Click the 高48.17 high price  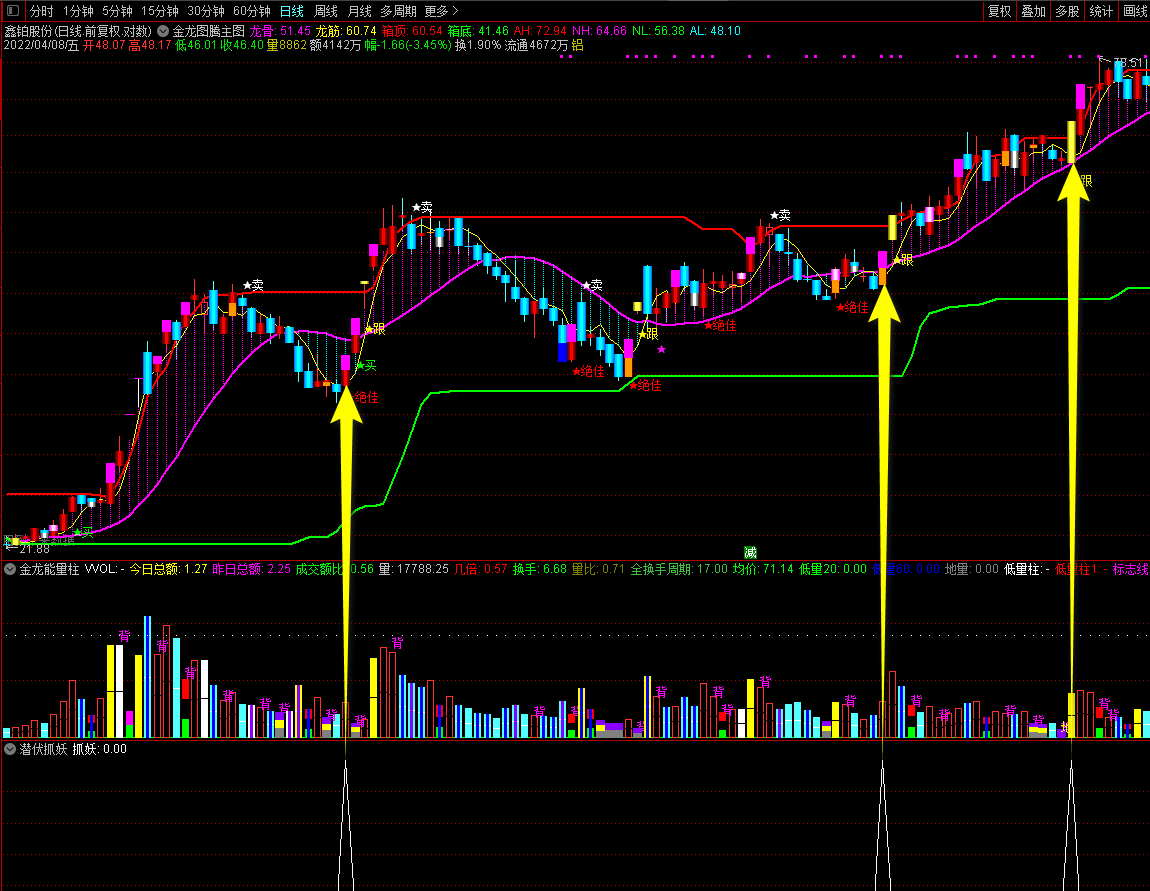[x=150, y=45]
